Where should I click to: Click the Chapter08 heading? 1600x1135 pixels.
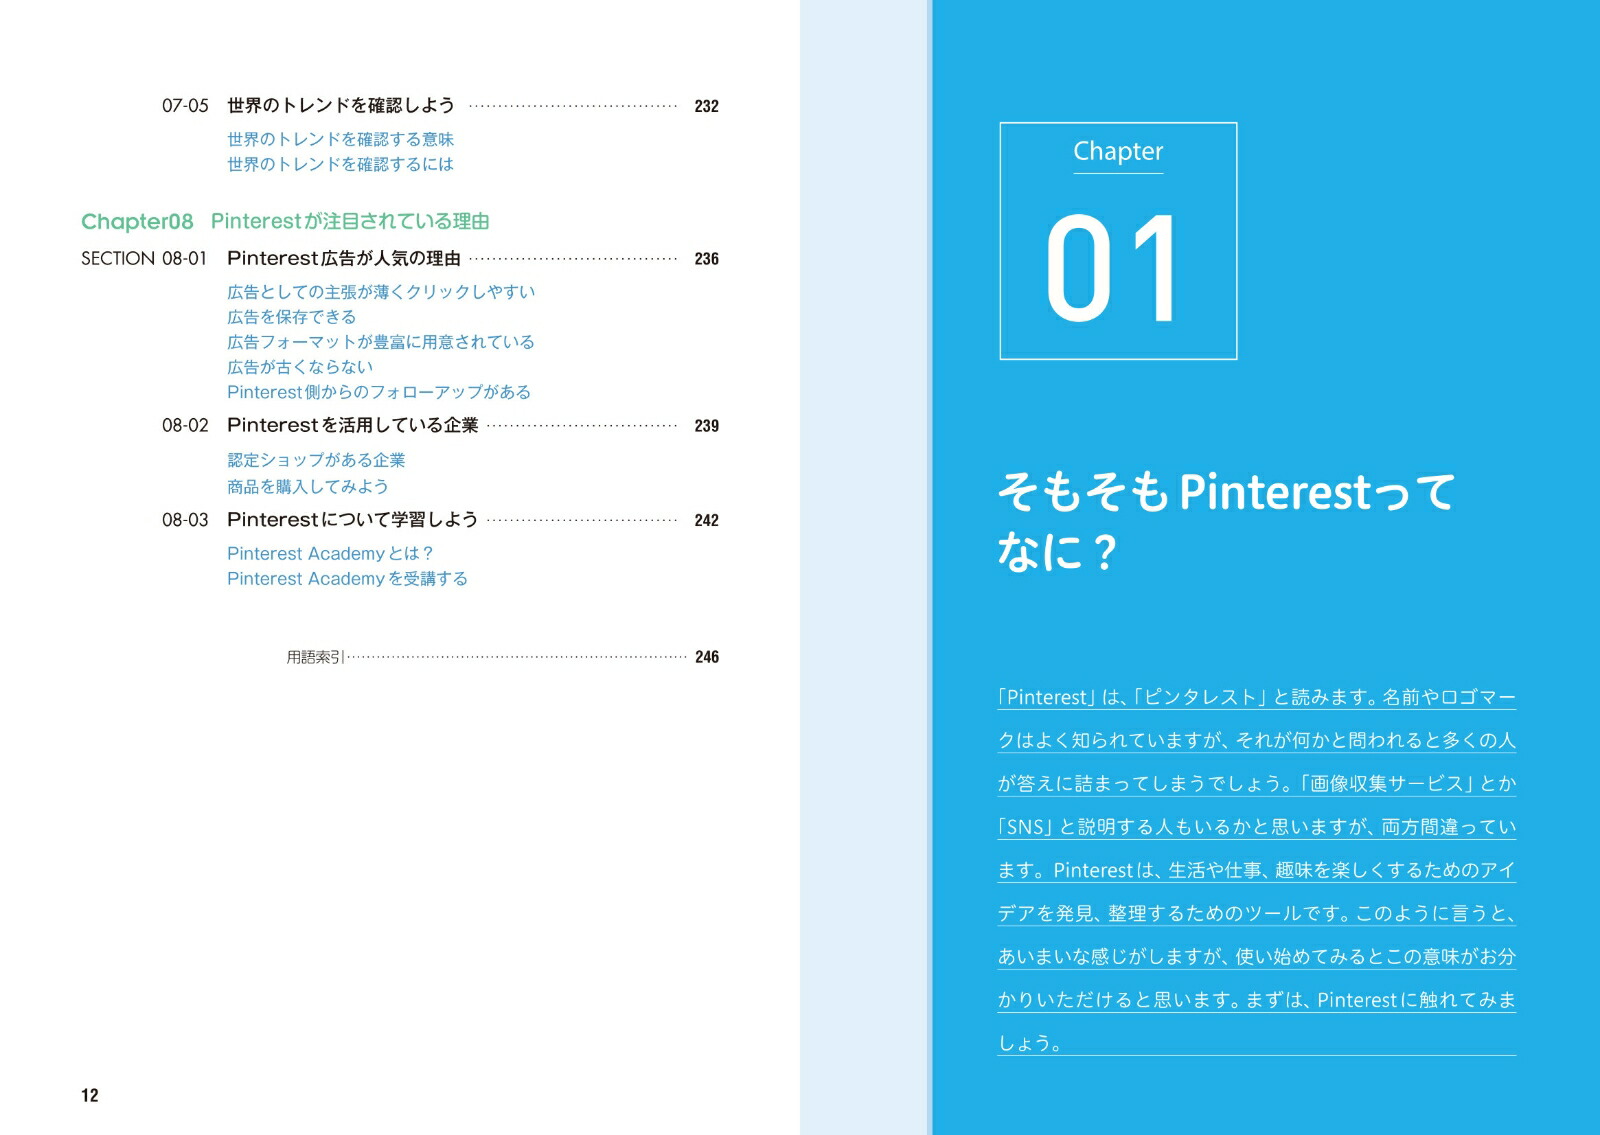290,222
